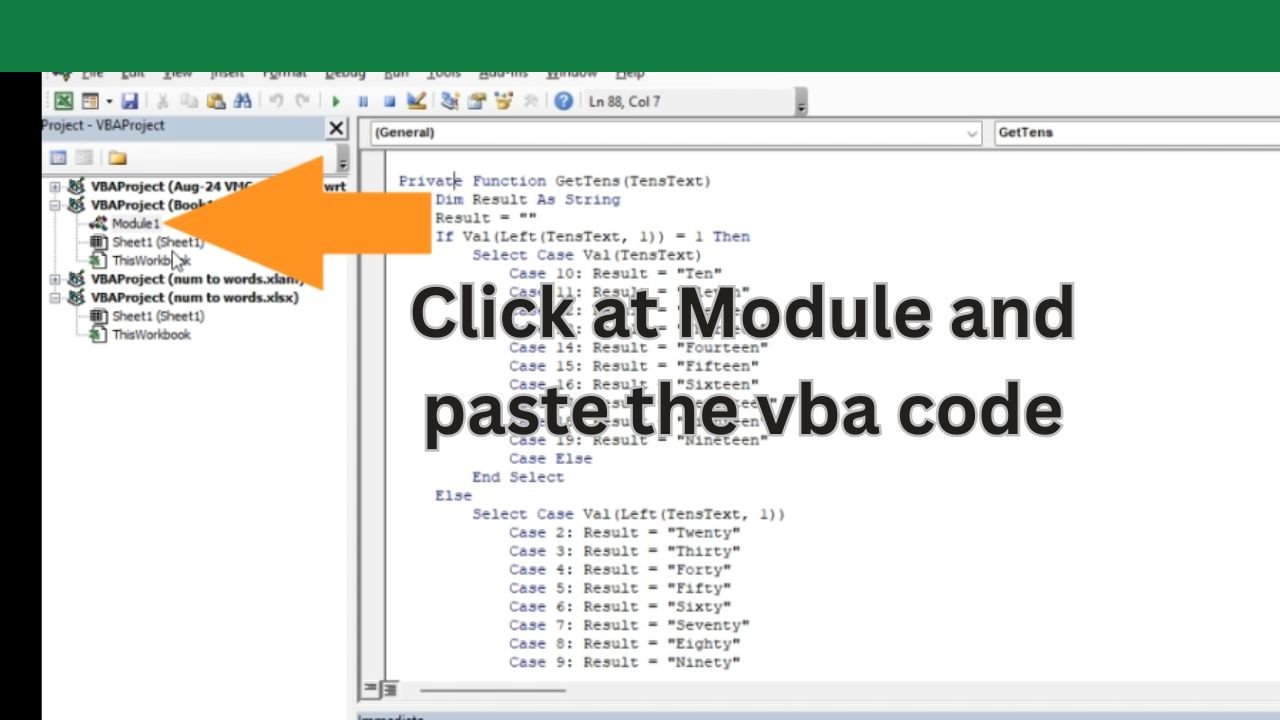
Task: Click the greyed Toolbox icon
Action: [531, 101]
